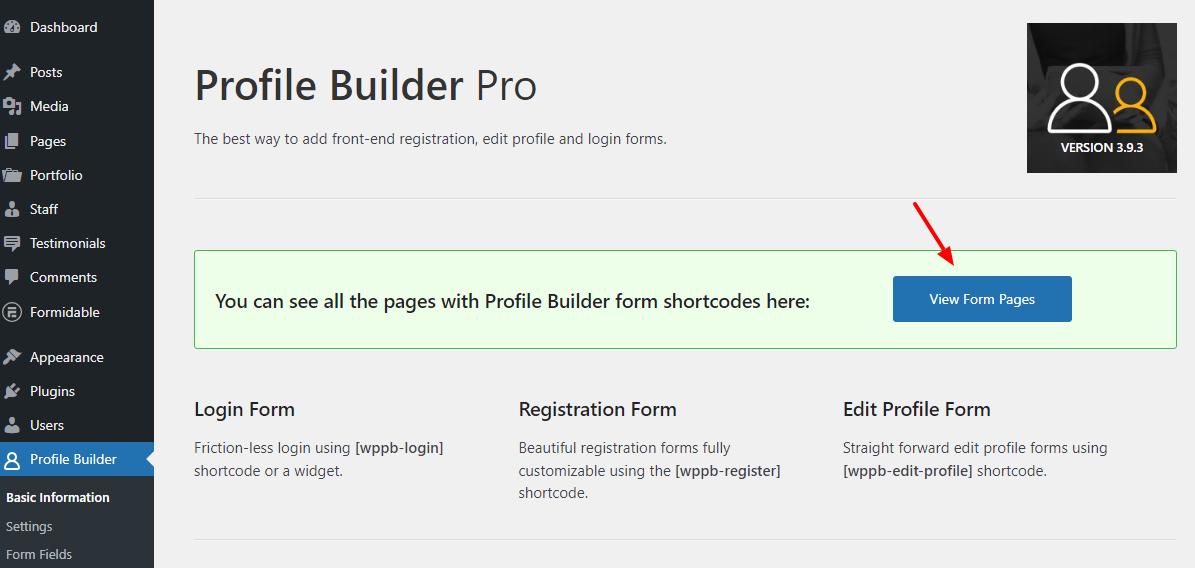The height and width of the screenshot is (568, 1195).
Task: Select the Basic Information submenu item
Action: [58, 497]
